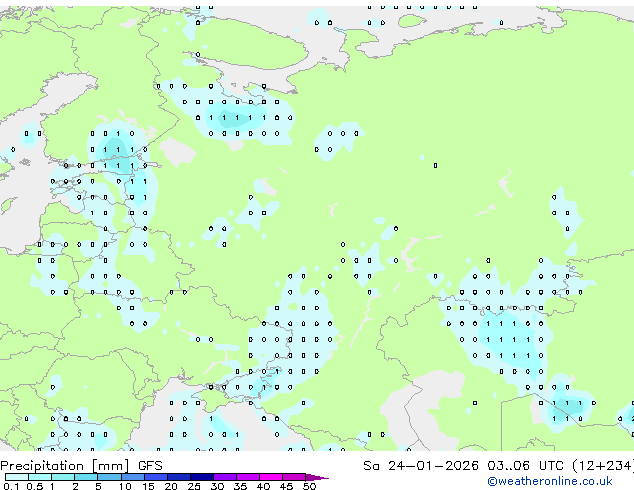Screen dimensions: 634x490
Task: Pick the legend swatch between 15 and 20
Action: coord(156,477)
